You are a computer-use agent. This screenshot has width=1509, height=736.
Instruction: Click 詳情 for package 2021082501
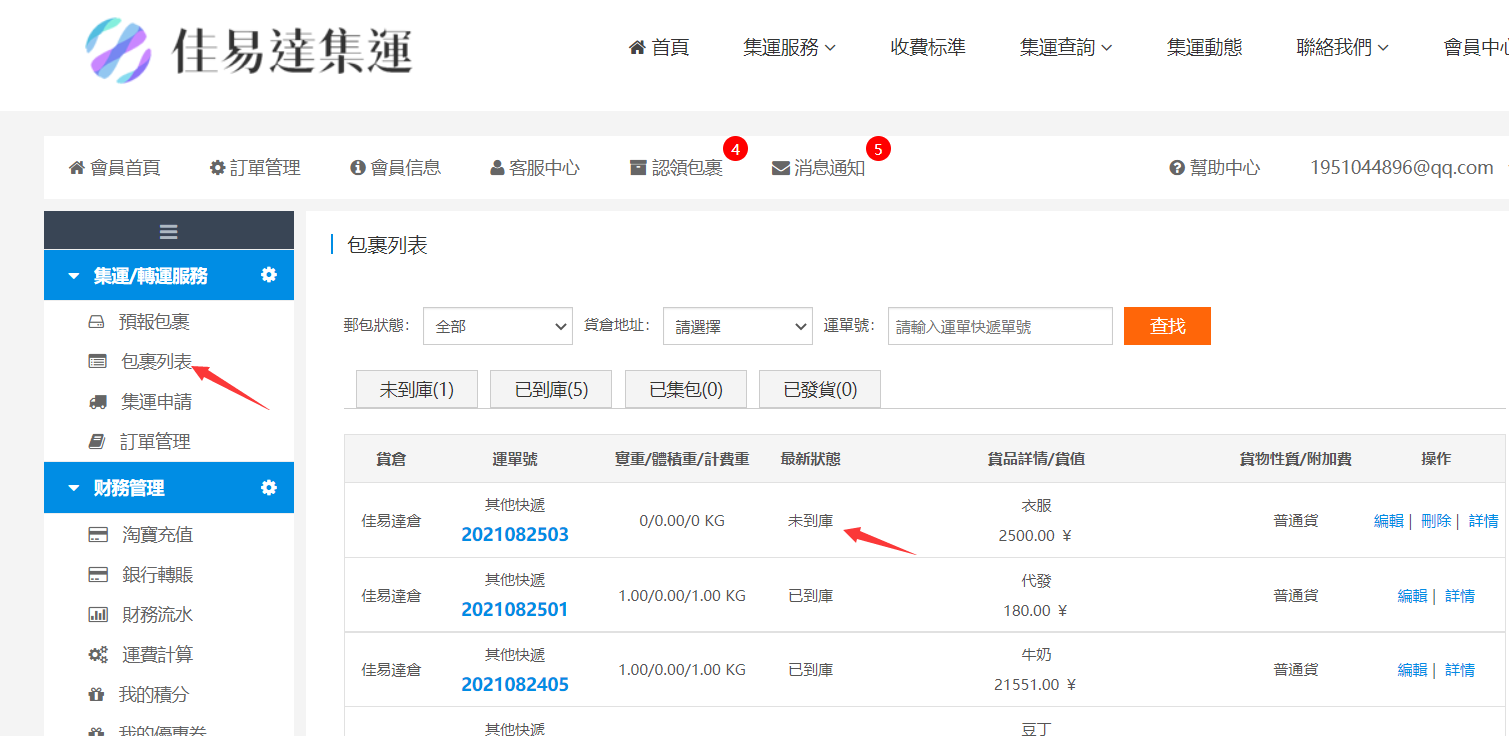coord(1460,596)
